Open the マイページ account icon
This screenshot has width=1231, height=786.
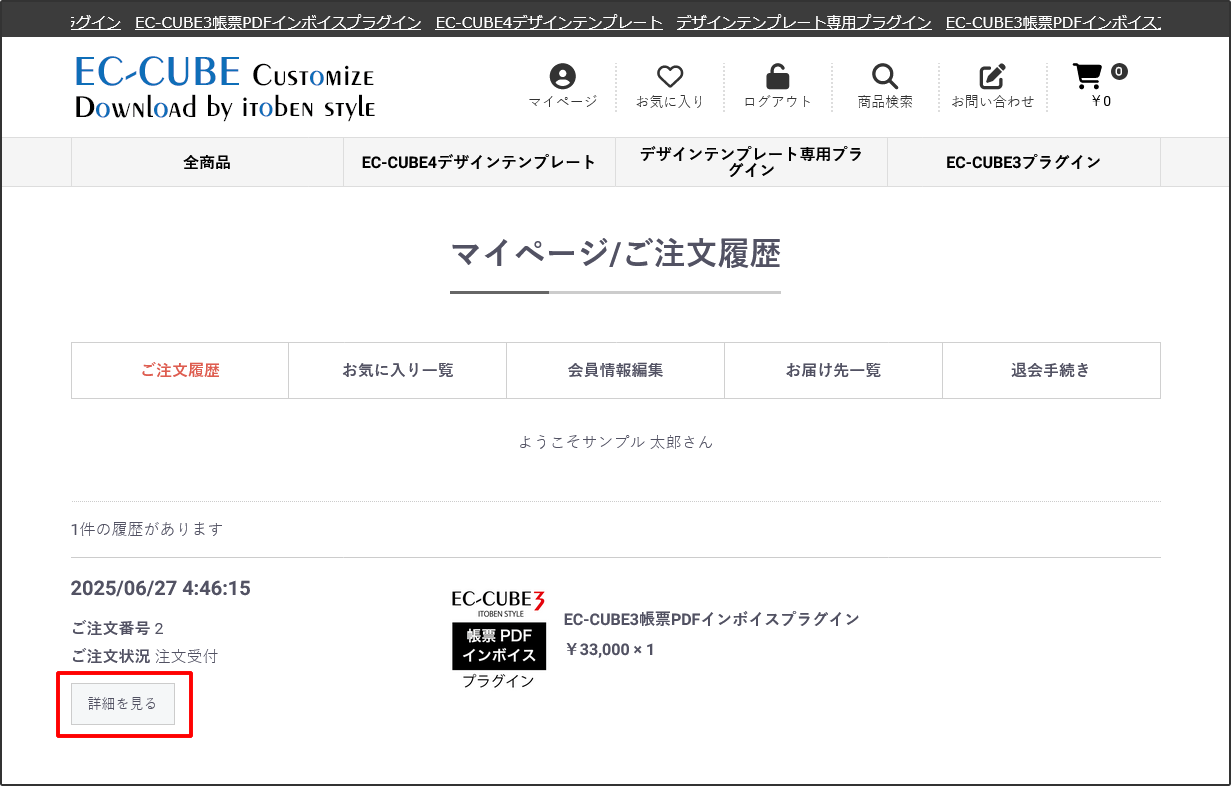pos(563,77)
